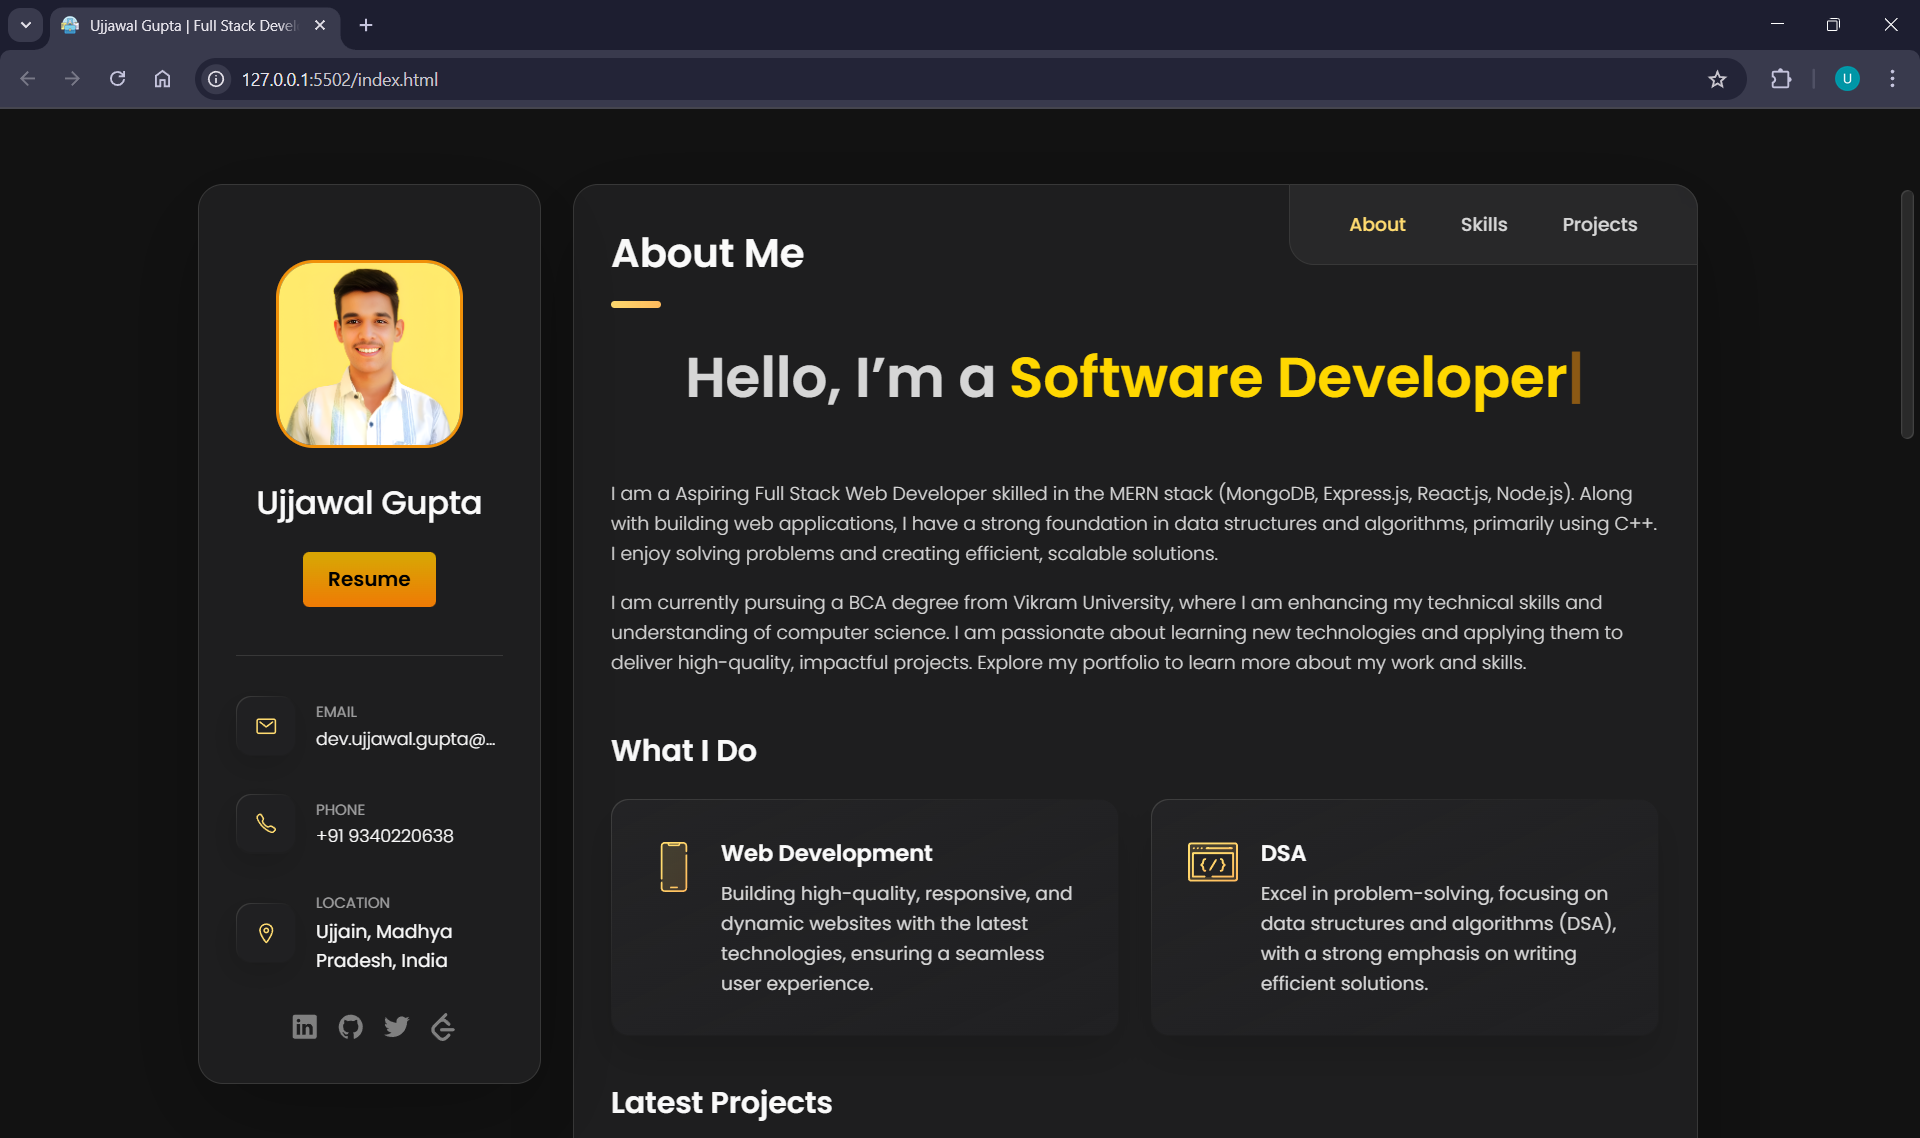The image size is (1920, 1138).
Task: Bookmark this page with star icon
Action: 1717,79
